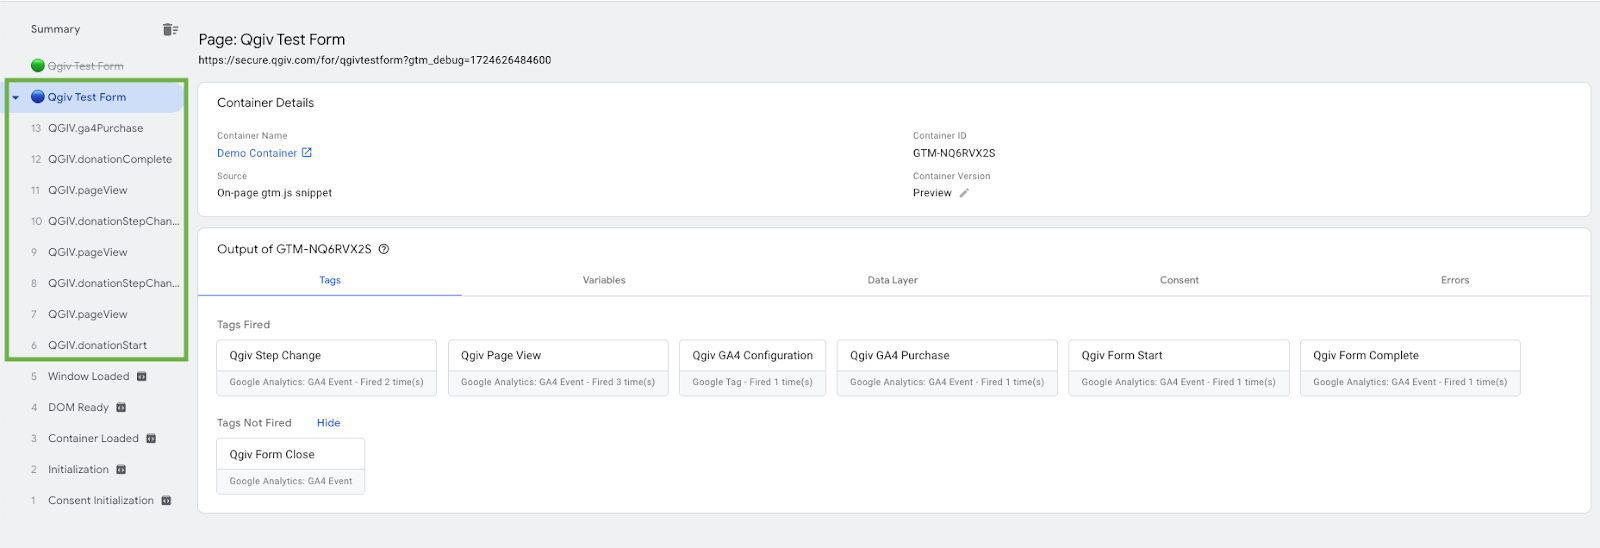Click icon next to Container Loaded event

tap(151, 439)
